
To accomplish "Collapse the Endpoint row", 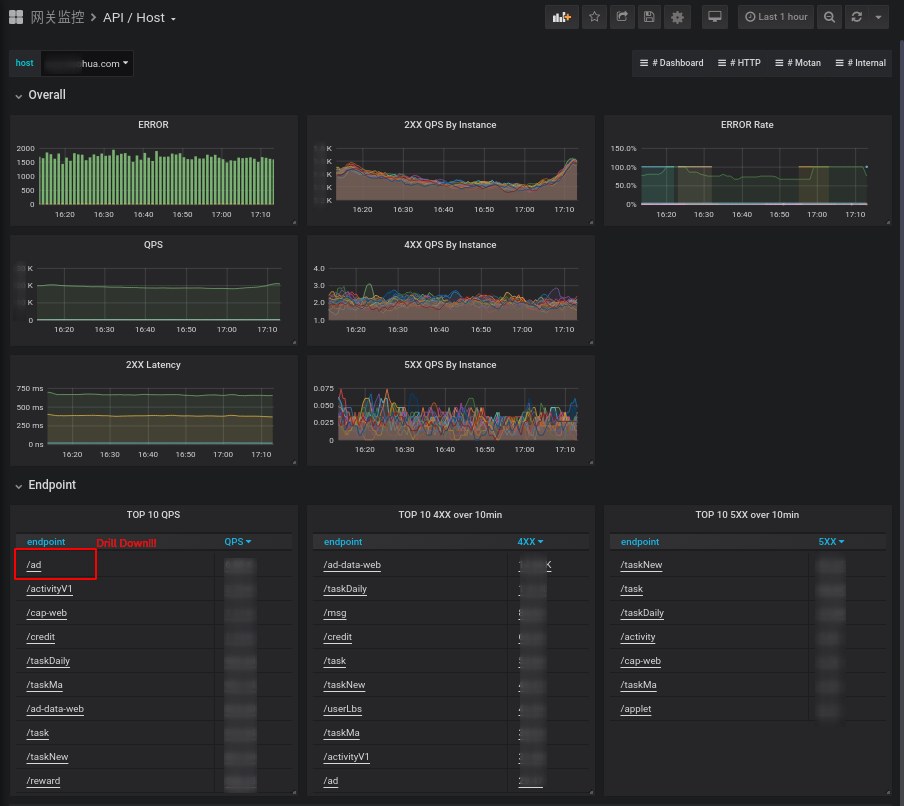I will (51, 485).
